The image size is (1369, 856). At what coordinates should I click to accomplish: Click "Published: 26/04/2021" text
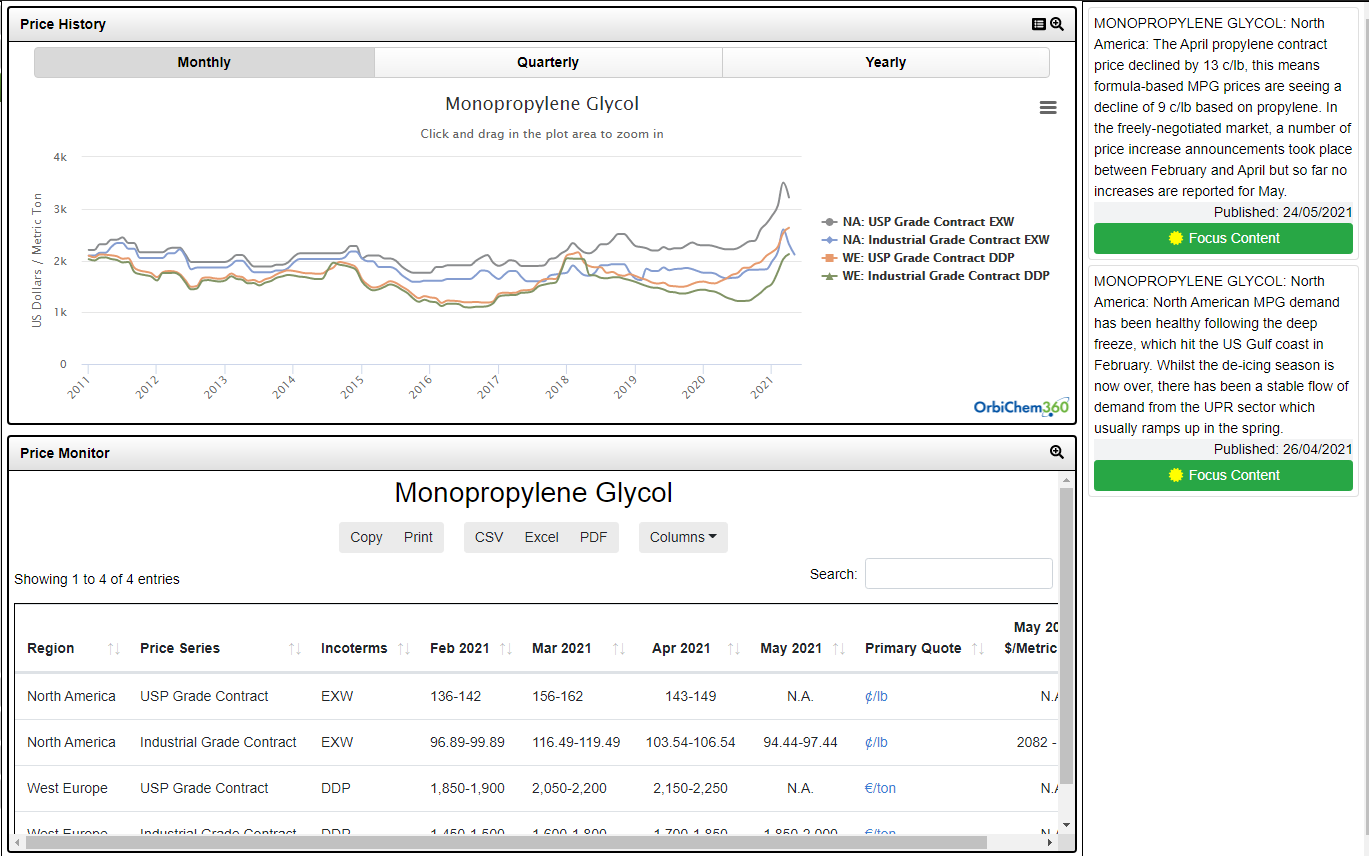pos(1283,449)
